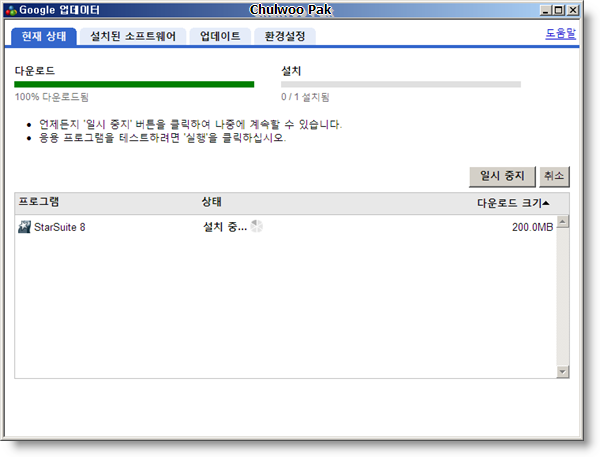
Task: Close the Google Updater window
Action: tap(572, 10)
